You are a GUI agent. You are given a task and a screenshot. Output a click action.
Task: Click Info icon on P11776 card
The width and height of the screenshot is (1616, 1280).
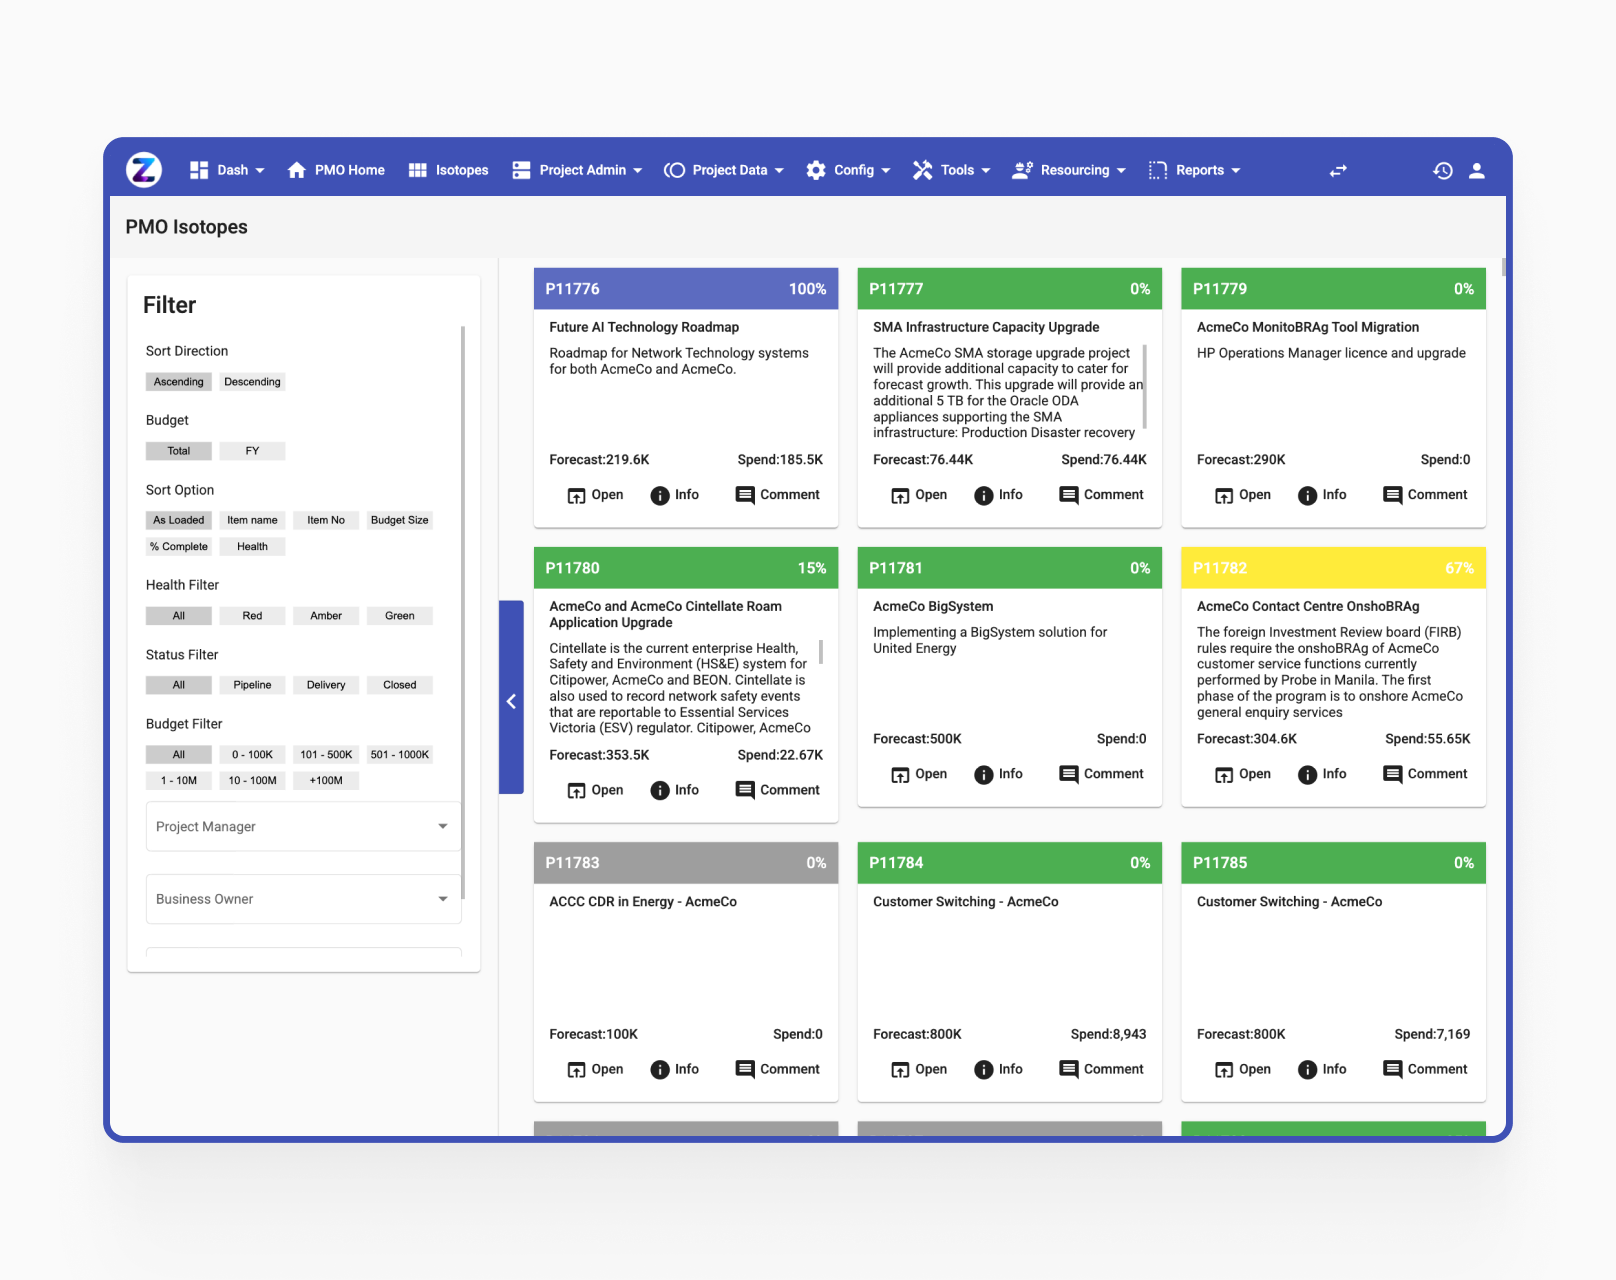click(660, 496)
